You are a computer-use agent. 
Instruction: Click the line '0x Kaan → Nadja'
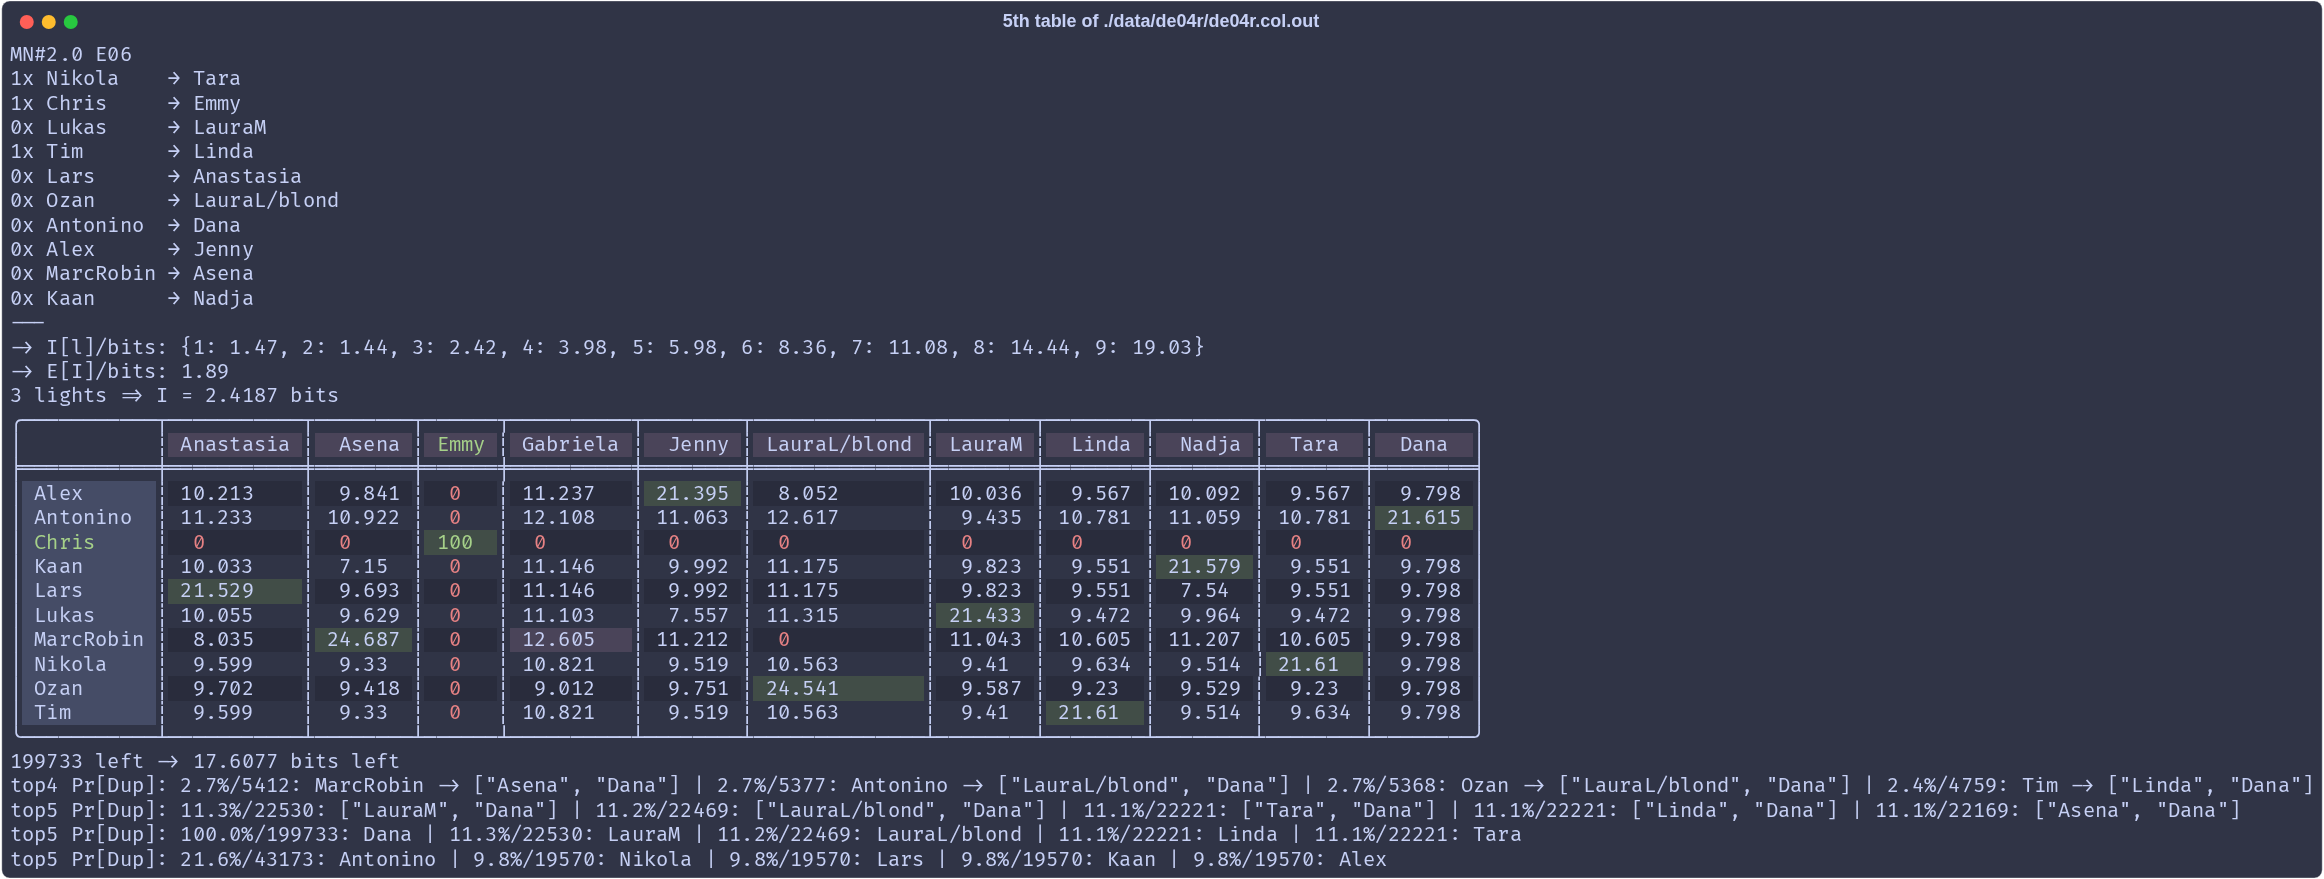[x=132, y=298]
